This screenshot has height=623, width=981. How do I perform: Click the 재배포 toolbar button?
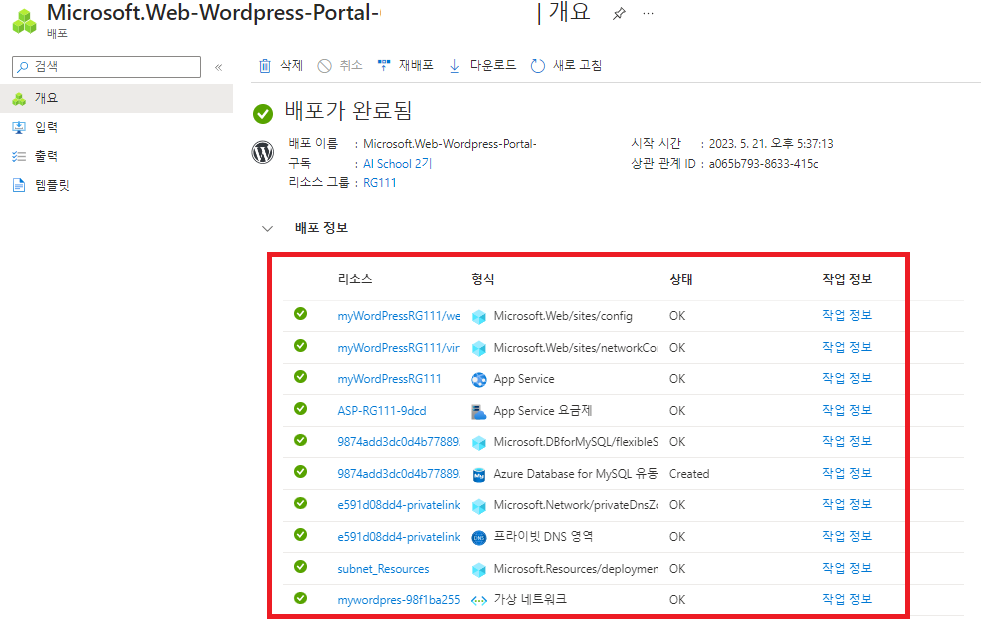[405, 65]
